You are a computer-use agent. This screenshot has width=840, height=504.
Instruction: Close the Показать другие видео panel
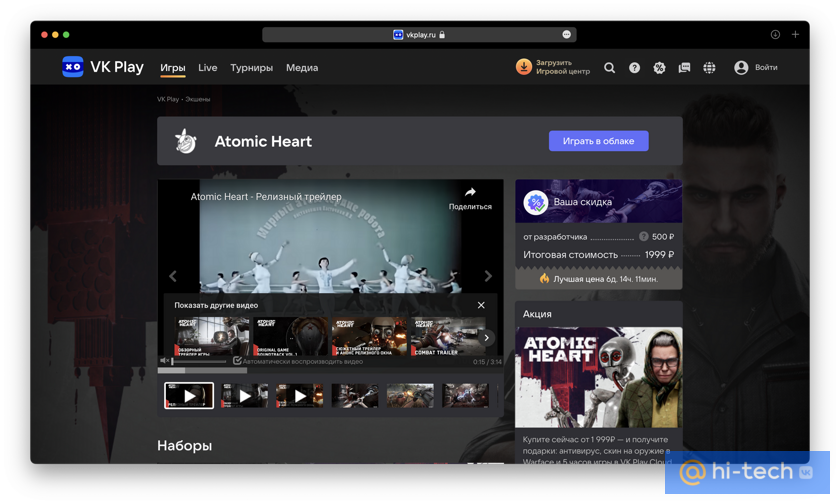point(481,305)
